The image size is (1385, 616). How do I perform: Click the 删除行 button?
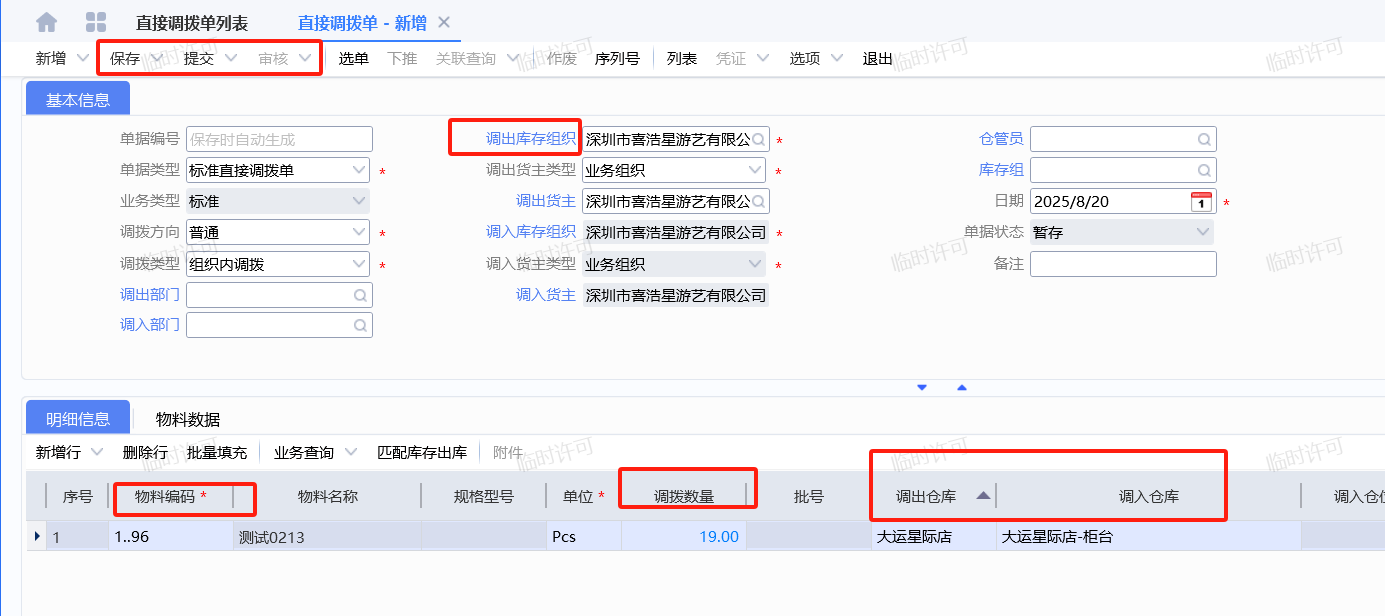click(x=145, y=453)
